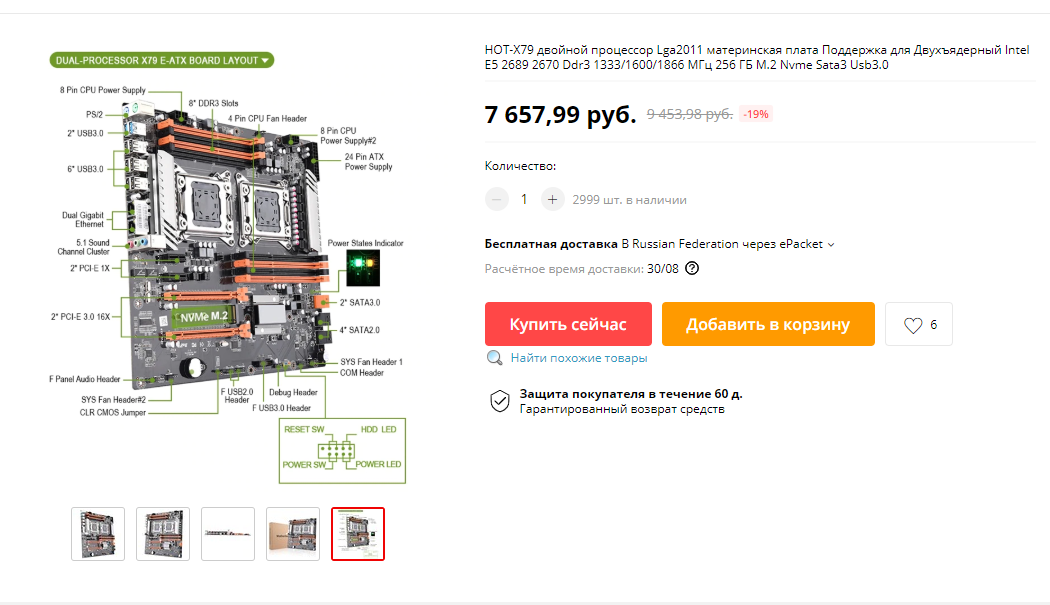This screenshot has width=1050, height=605.
Task: Click the magnifier icon for similar items
Action: (x=494, y=358)
